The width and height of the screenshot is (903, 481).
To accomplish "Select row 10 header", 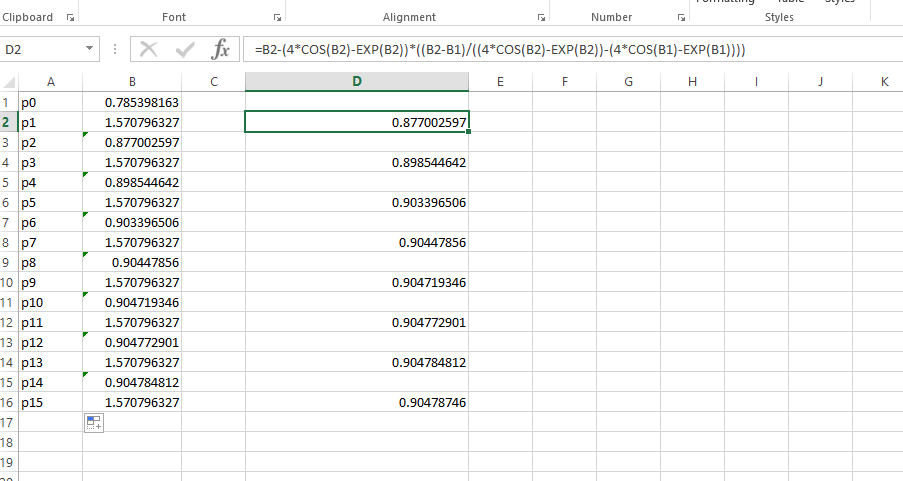I will [x=8, y=282].
